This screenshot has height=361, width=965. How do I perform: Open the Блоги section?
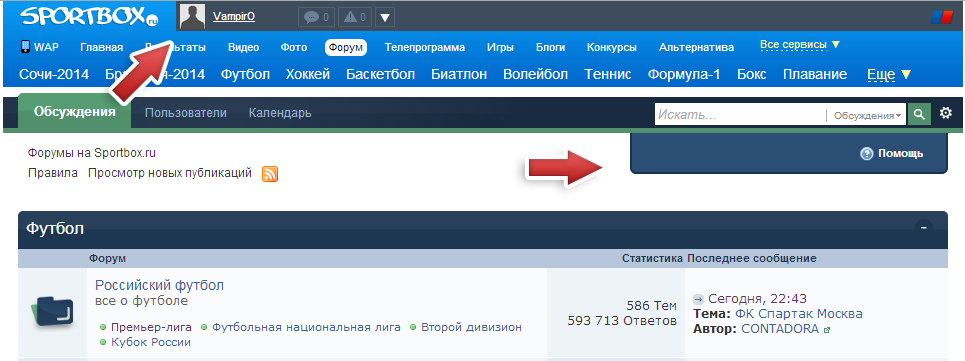pos(550,47)
